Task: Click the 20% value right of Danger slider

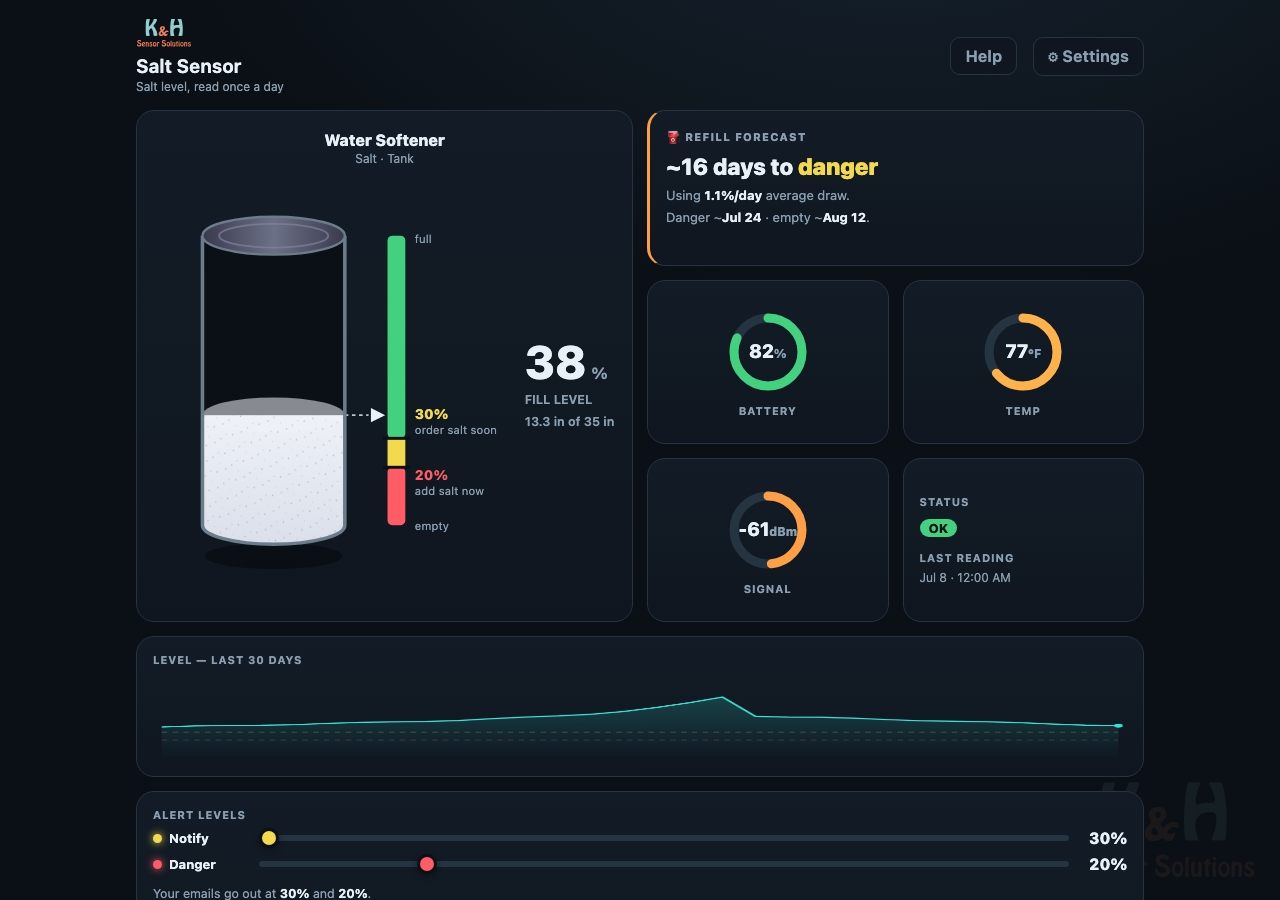Action: click(1108, 865)
